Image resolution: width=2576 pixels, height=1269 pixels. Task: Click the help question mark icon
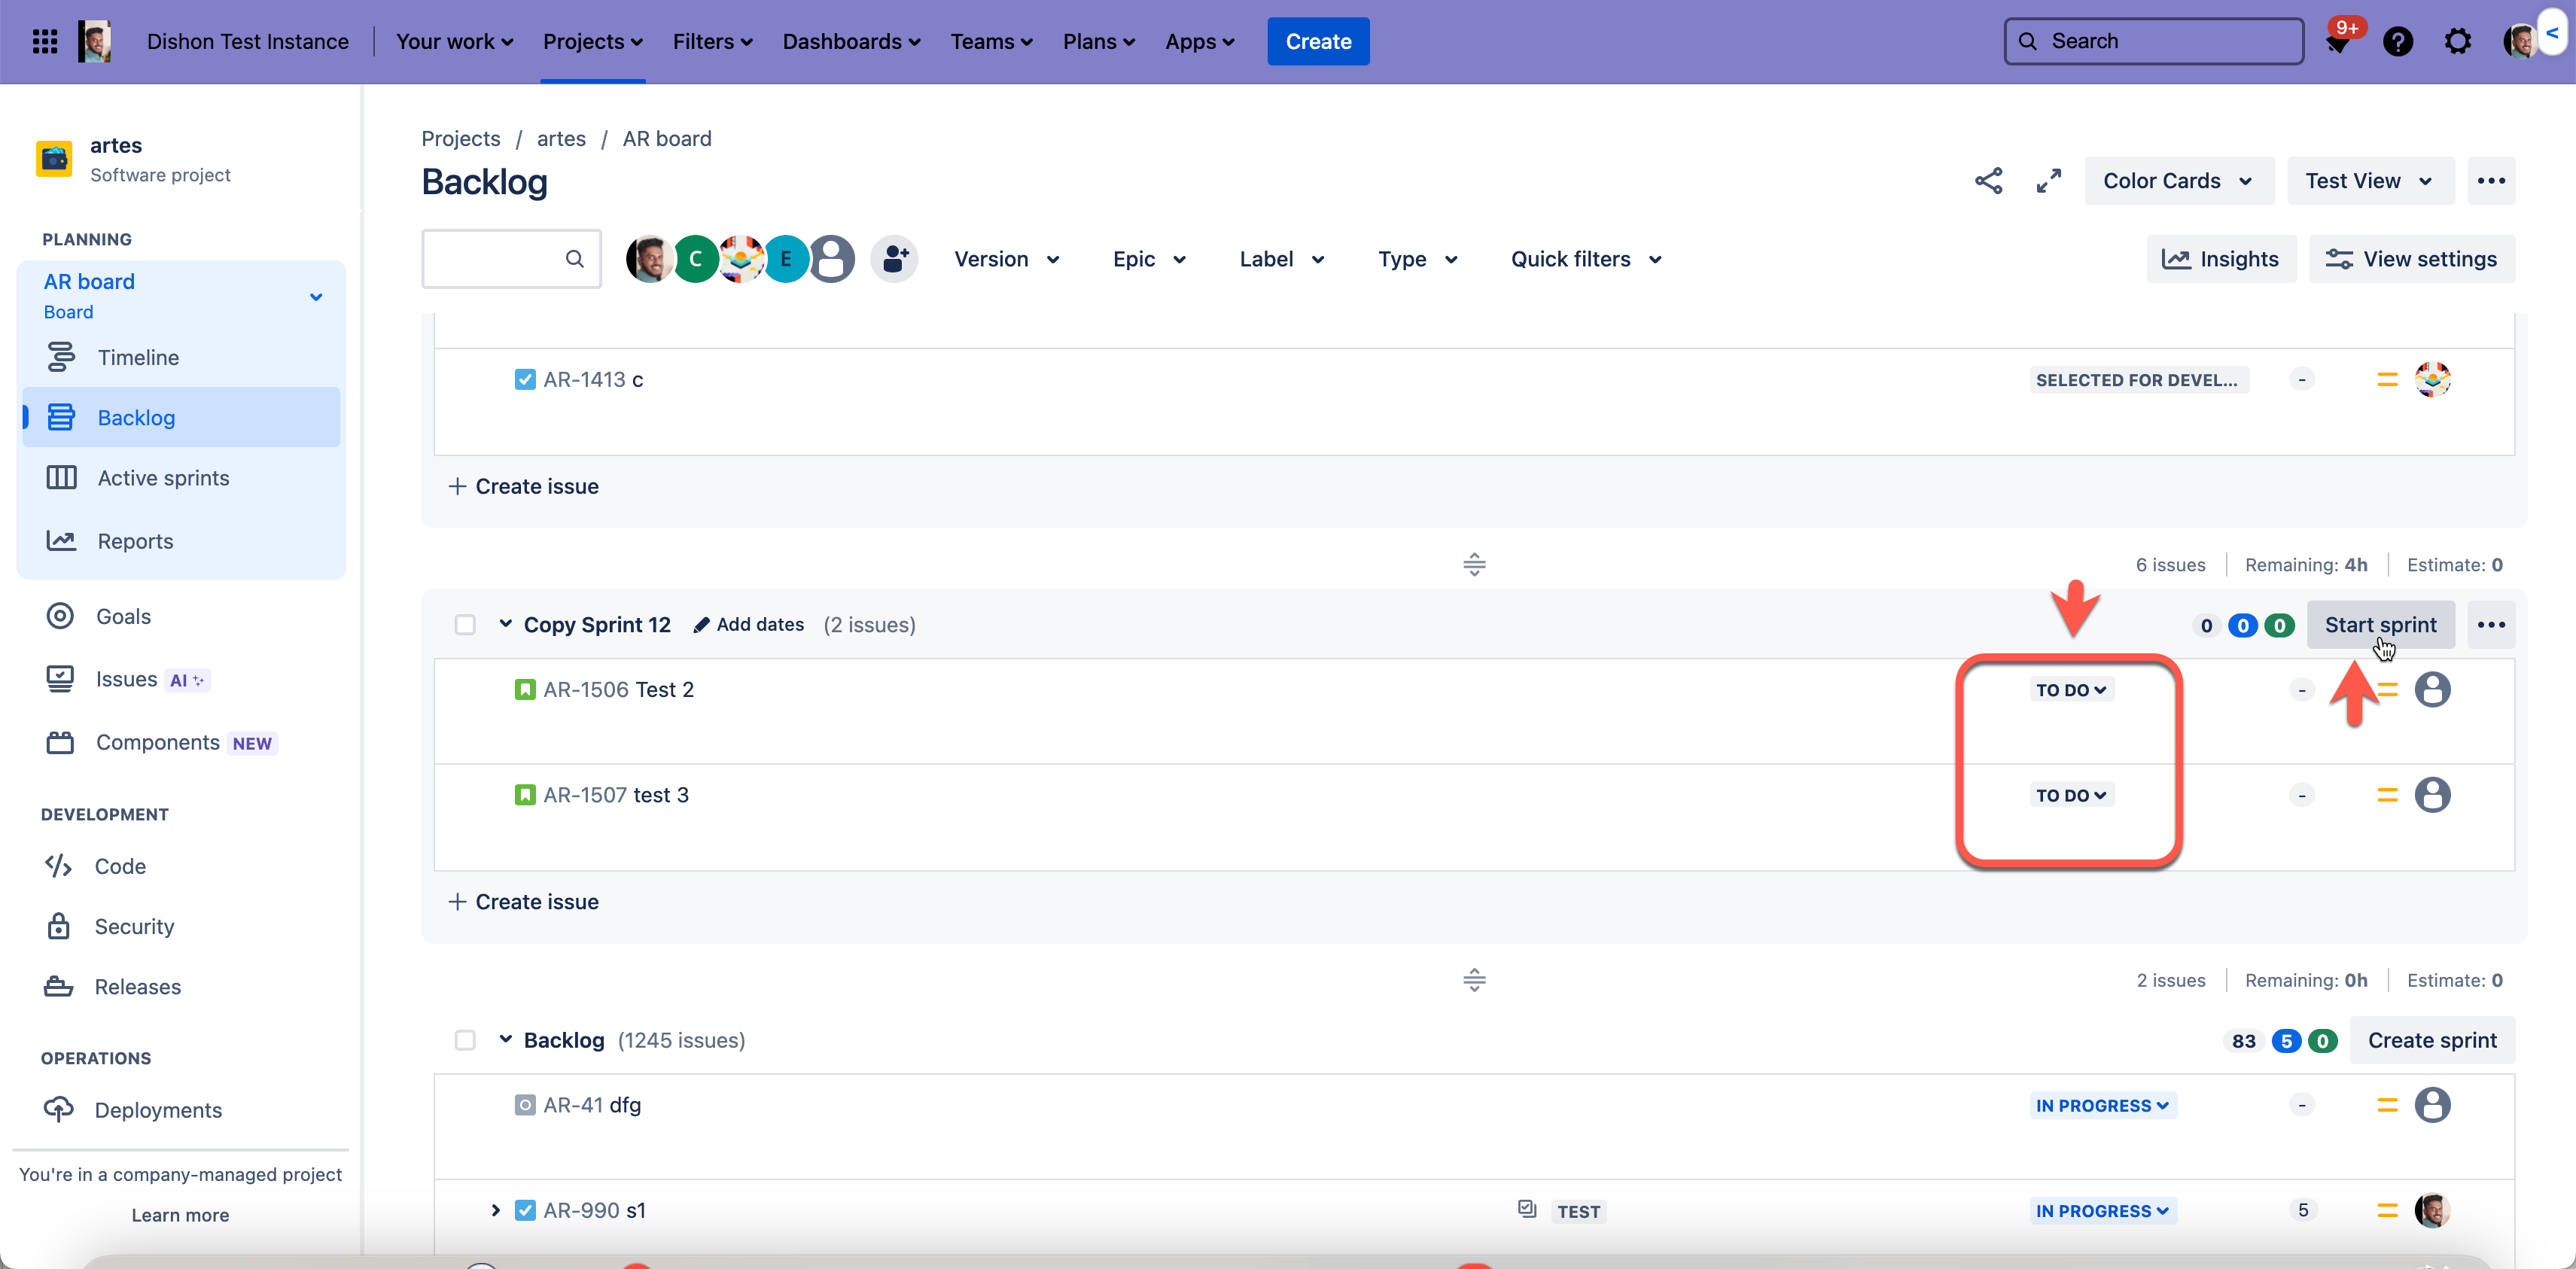2397,41
